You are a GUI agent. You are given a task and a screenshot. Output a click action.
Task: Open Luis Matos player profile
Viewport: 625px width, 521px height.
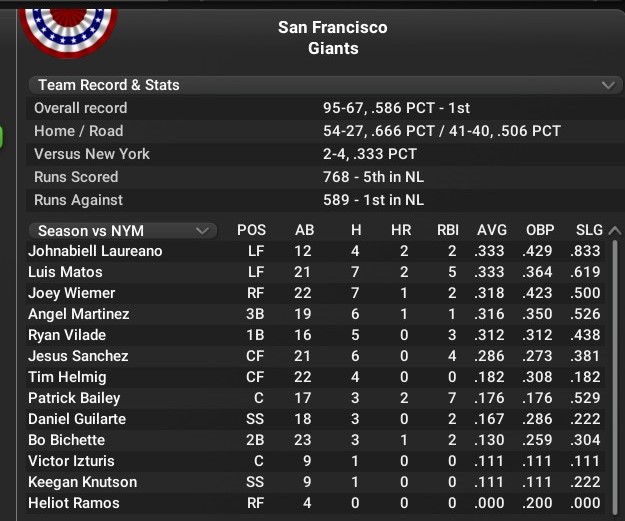[x=65, y=272]
